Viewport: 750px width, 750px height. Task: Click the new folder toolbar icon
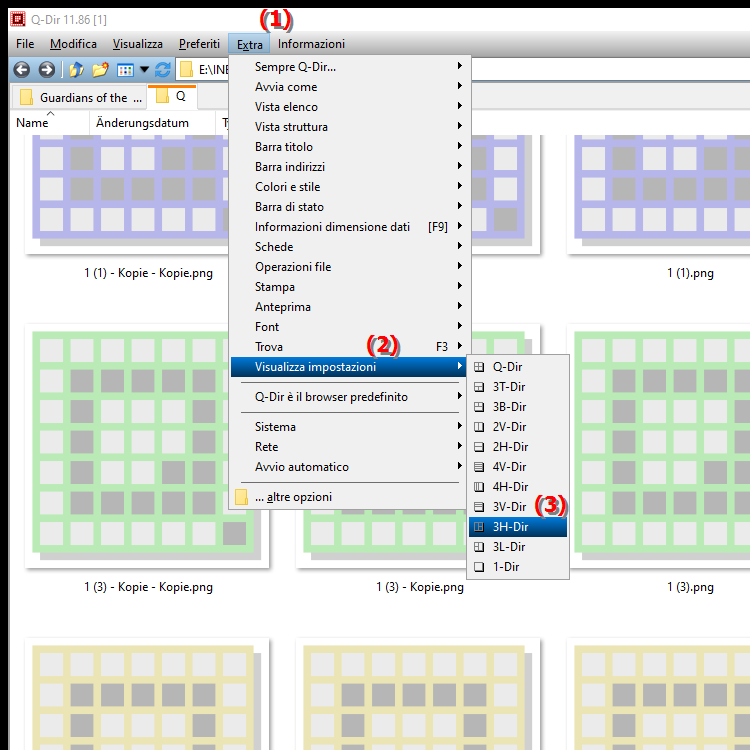[99, 69]
